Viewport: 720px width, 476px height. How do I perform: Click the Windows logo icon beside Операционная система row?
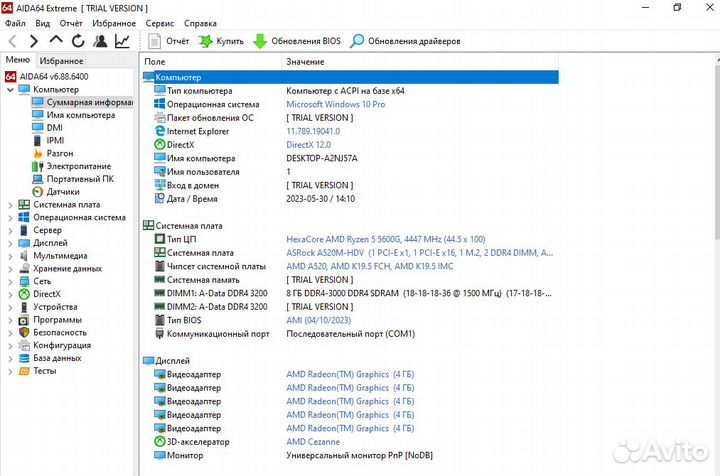click(159, 104)
